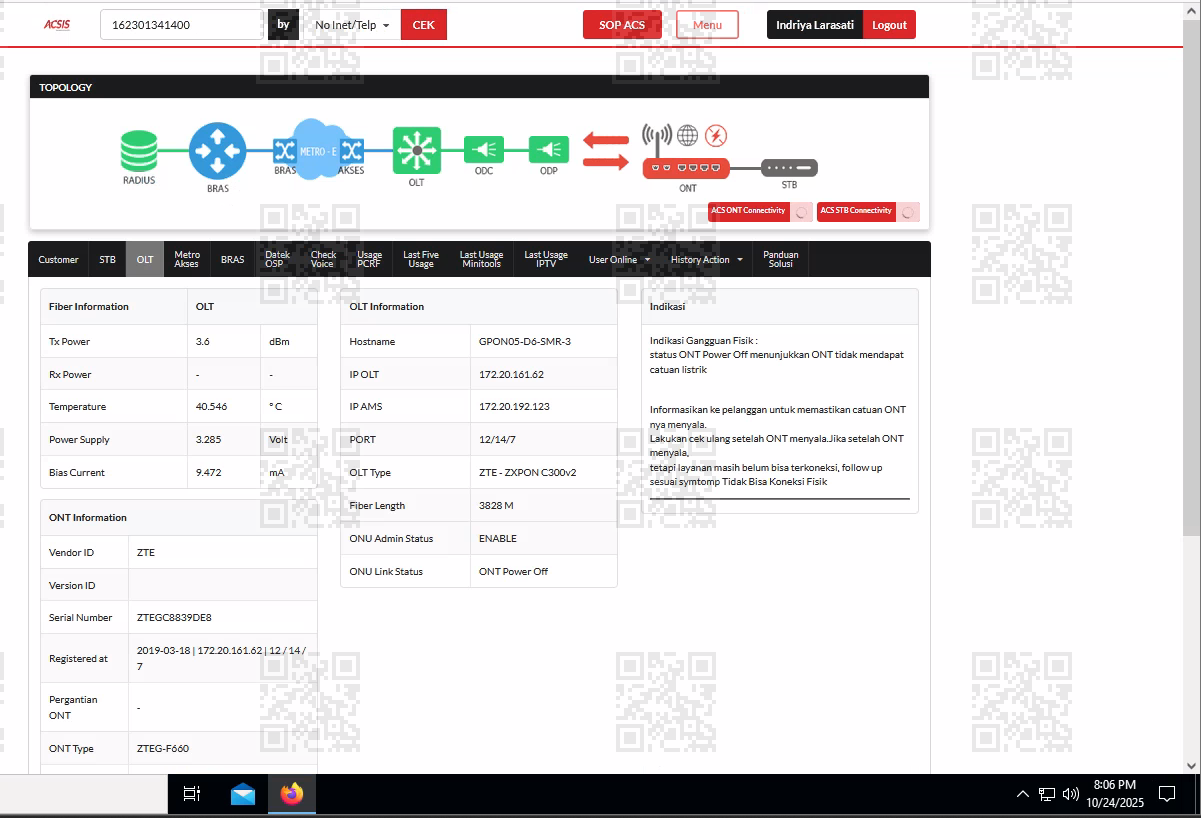Open the Metro Akses tab
This screenshot has width=1201, height=818.
187,260
